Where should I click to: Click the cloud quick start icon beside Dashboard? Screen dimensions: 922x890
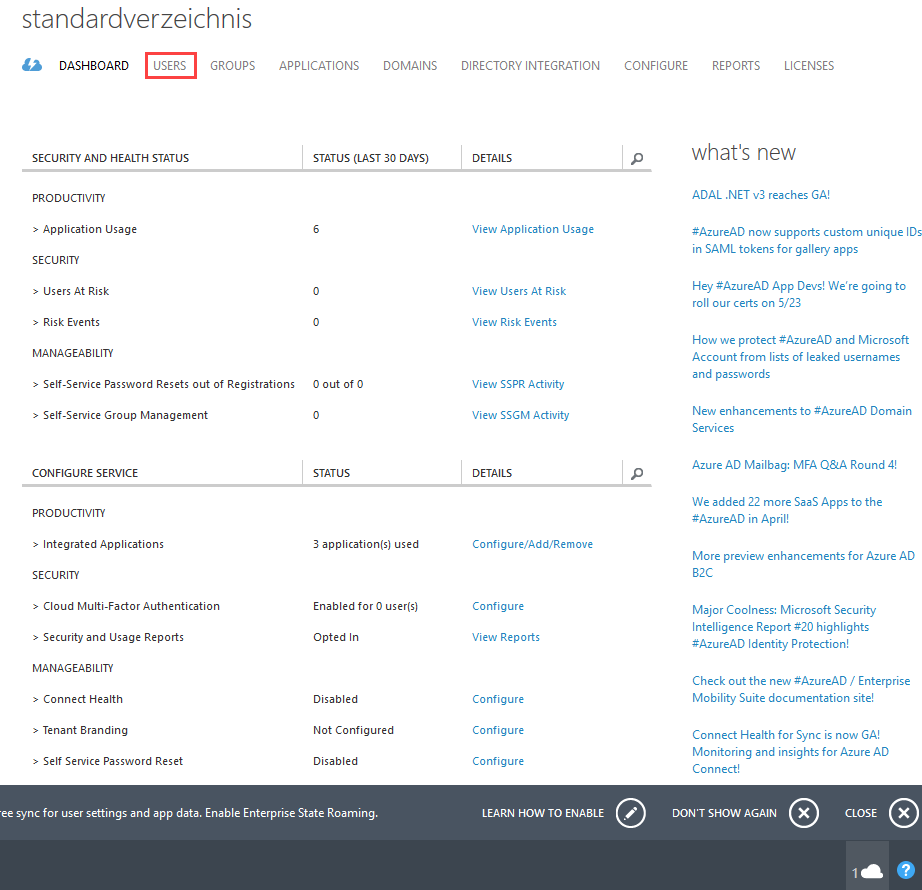coord(32,65)
